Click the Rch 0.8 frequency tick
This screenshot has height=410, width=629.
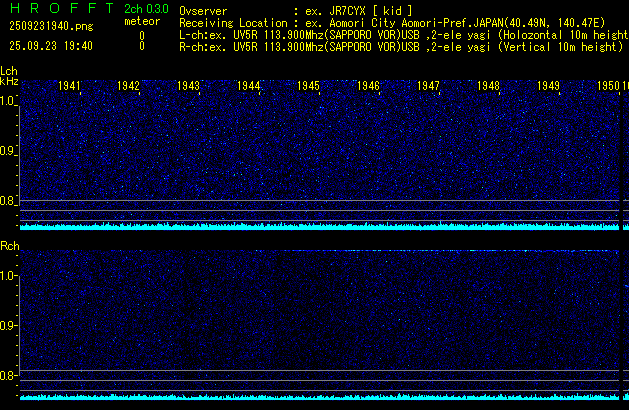click(x=8, y=376)
